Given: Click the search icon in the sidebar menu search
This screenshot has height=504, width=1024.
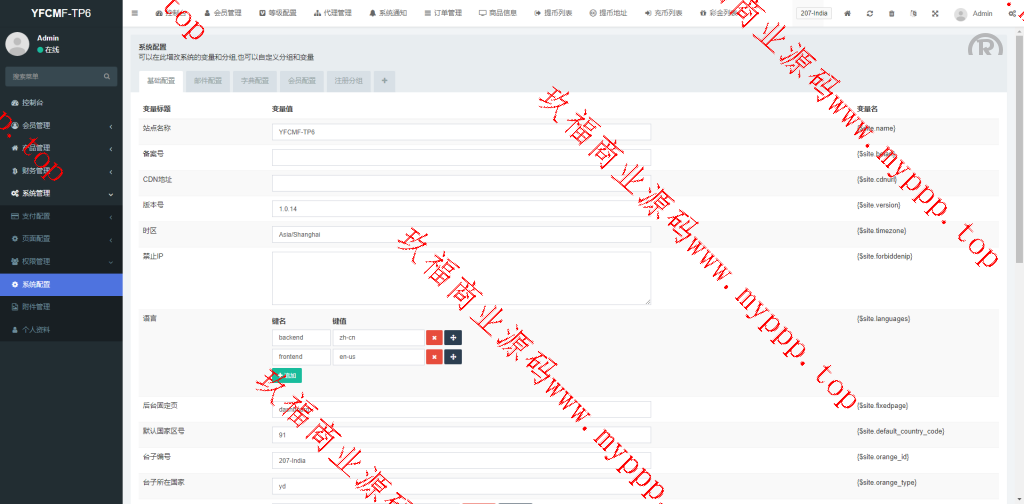Looking at the screenshot, I should click(108, 76).
